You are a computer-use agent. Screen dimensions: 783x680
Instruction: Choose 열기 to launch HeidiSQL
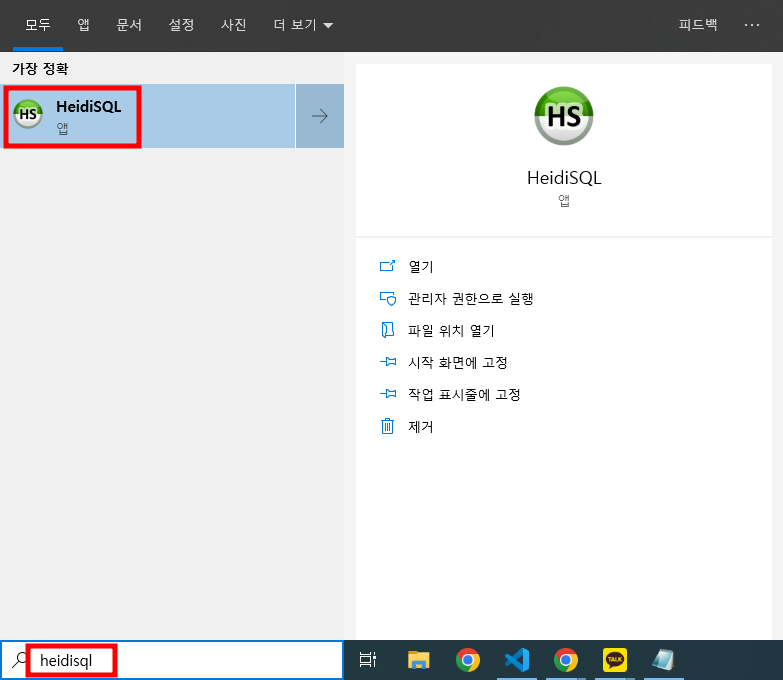coord(420,267)
